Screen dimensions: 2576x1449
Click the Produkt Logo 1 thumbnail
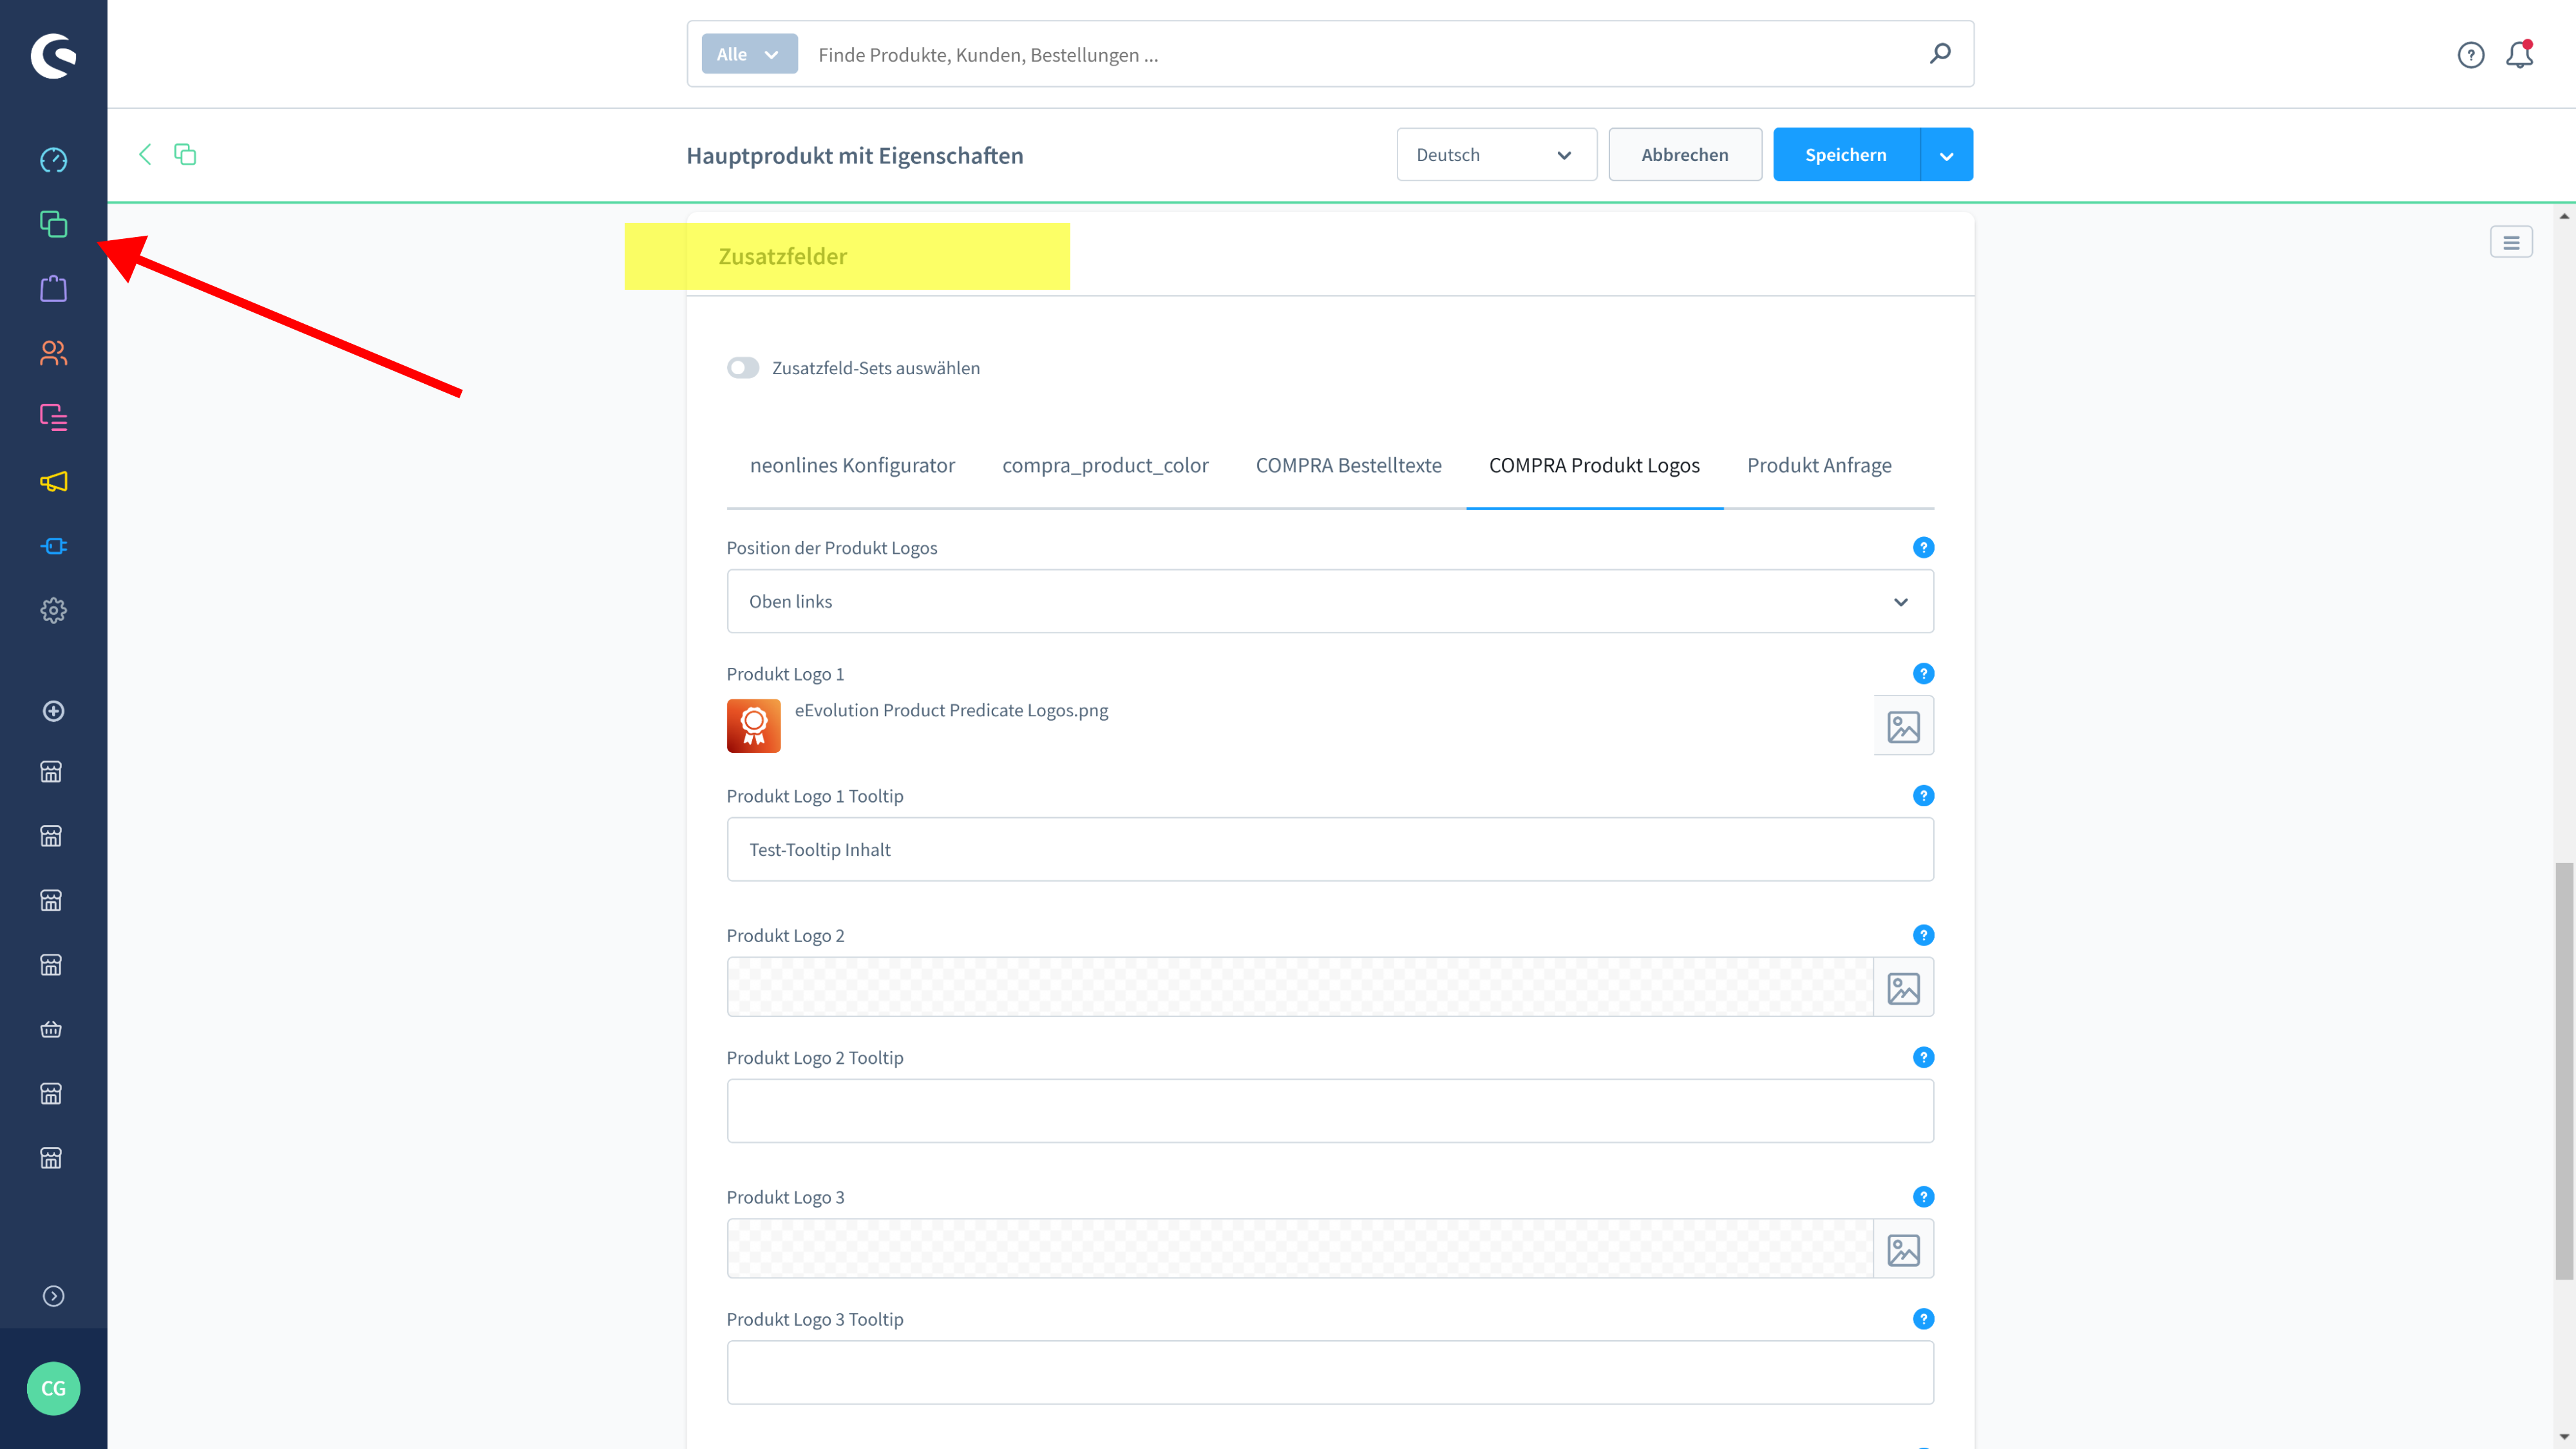coord(753,725)
